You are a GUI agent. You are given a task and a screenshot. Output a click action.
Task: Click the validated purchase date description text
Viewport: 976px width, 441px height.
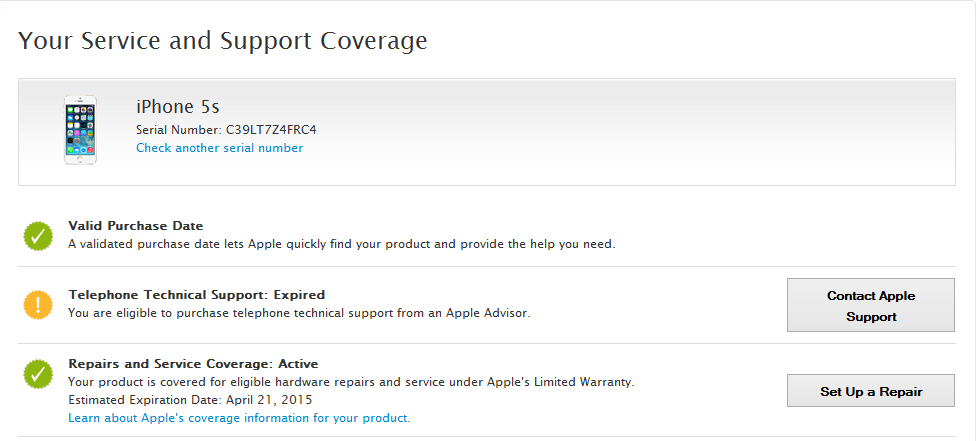coord(342,244)
